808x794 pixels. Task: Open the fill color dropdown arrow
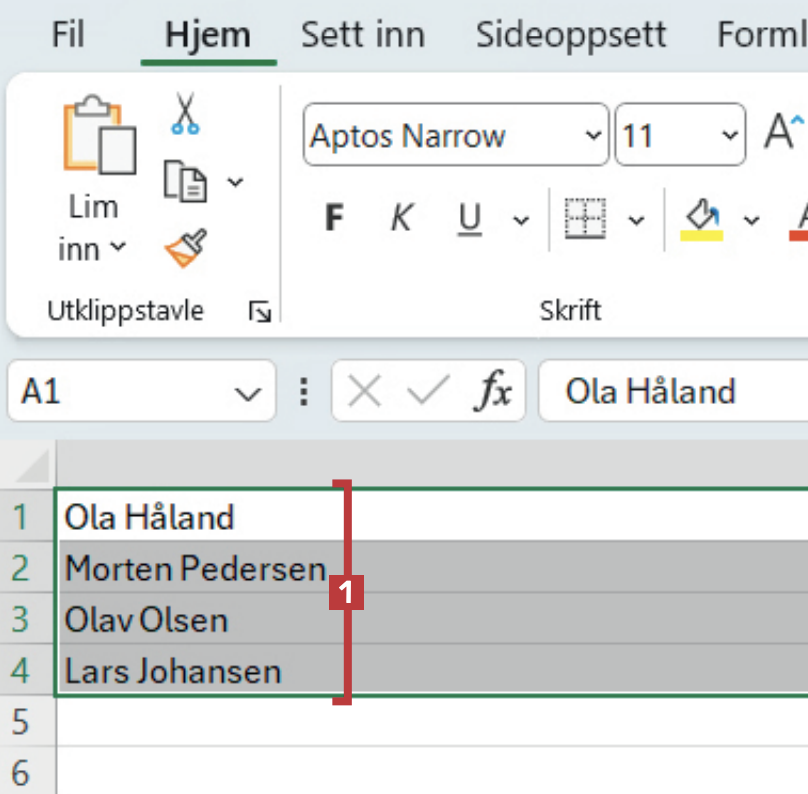(751, 219)
